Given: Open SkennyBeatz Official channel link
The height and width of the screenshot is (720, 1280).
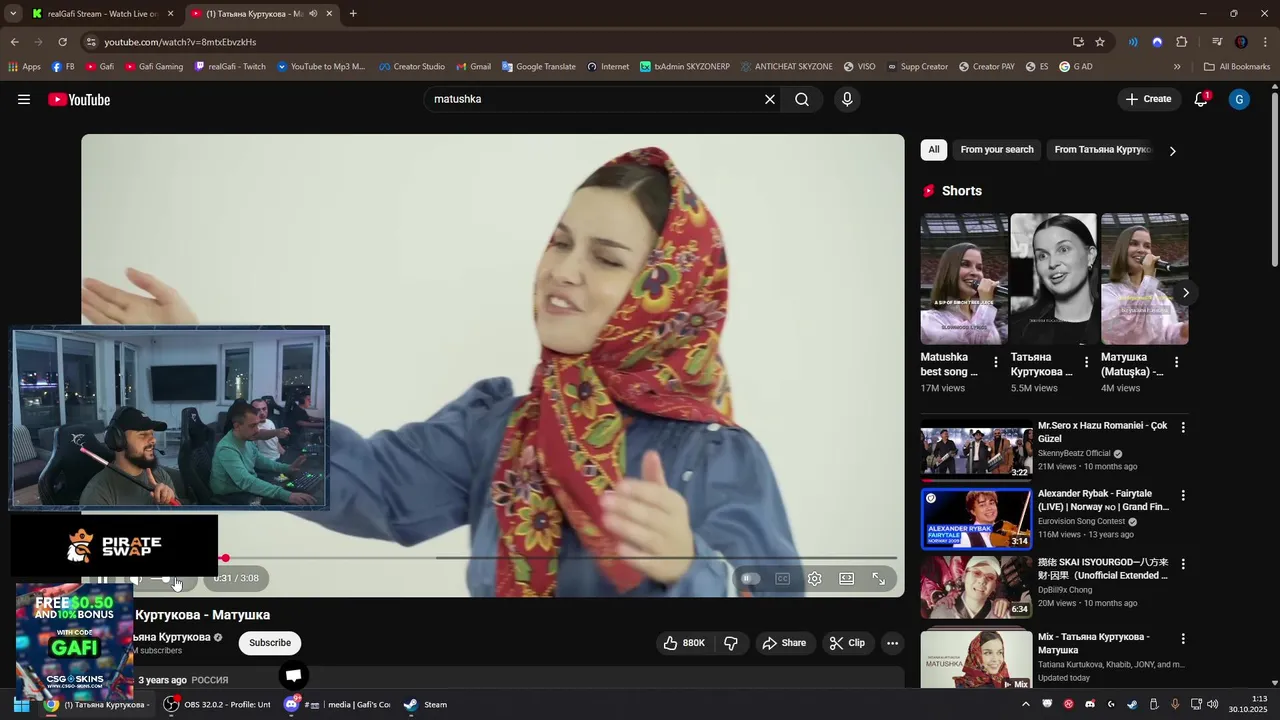Looking at the screenshot, I should 1074,453.
